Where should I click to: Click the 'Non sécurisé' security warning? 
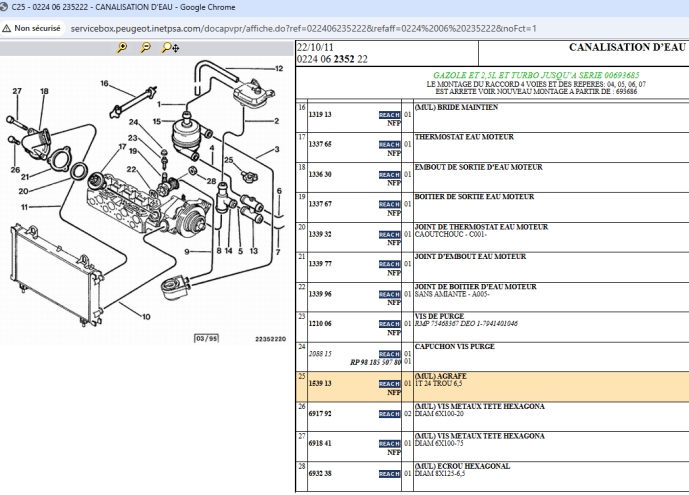32,28
